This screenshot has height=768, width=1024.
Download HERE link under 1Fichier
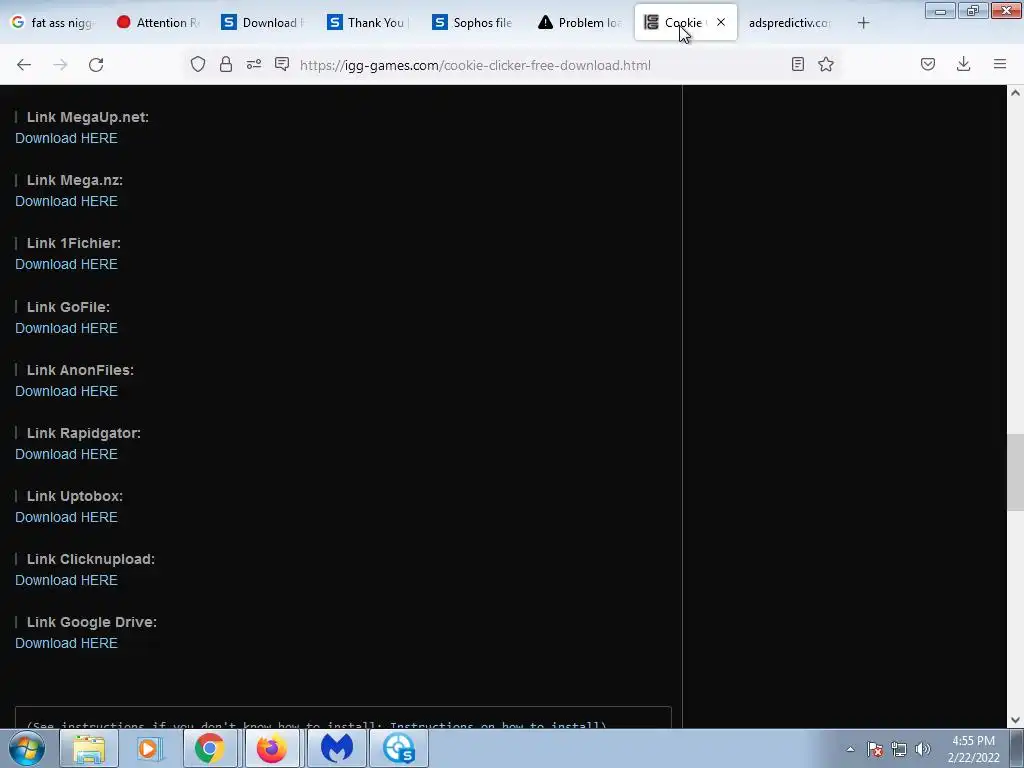[67, 264]
